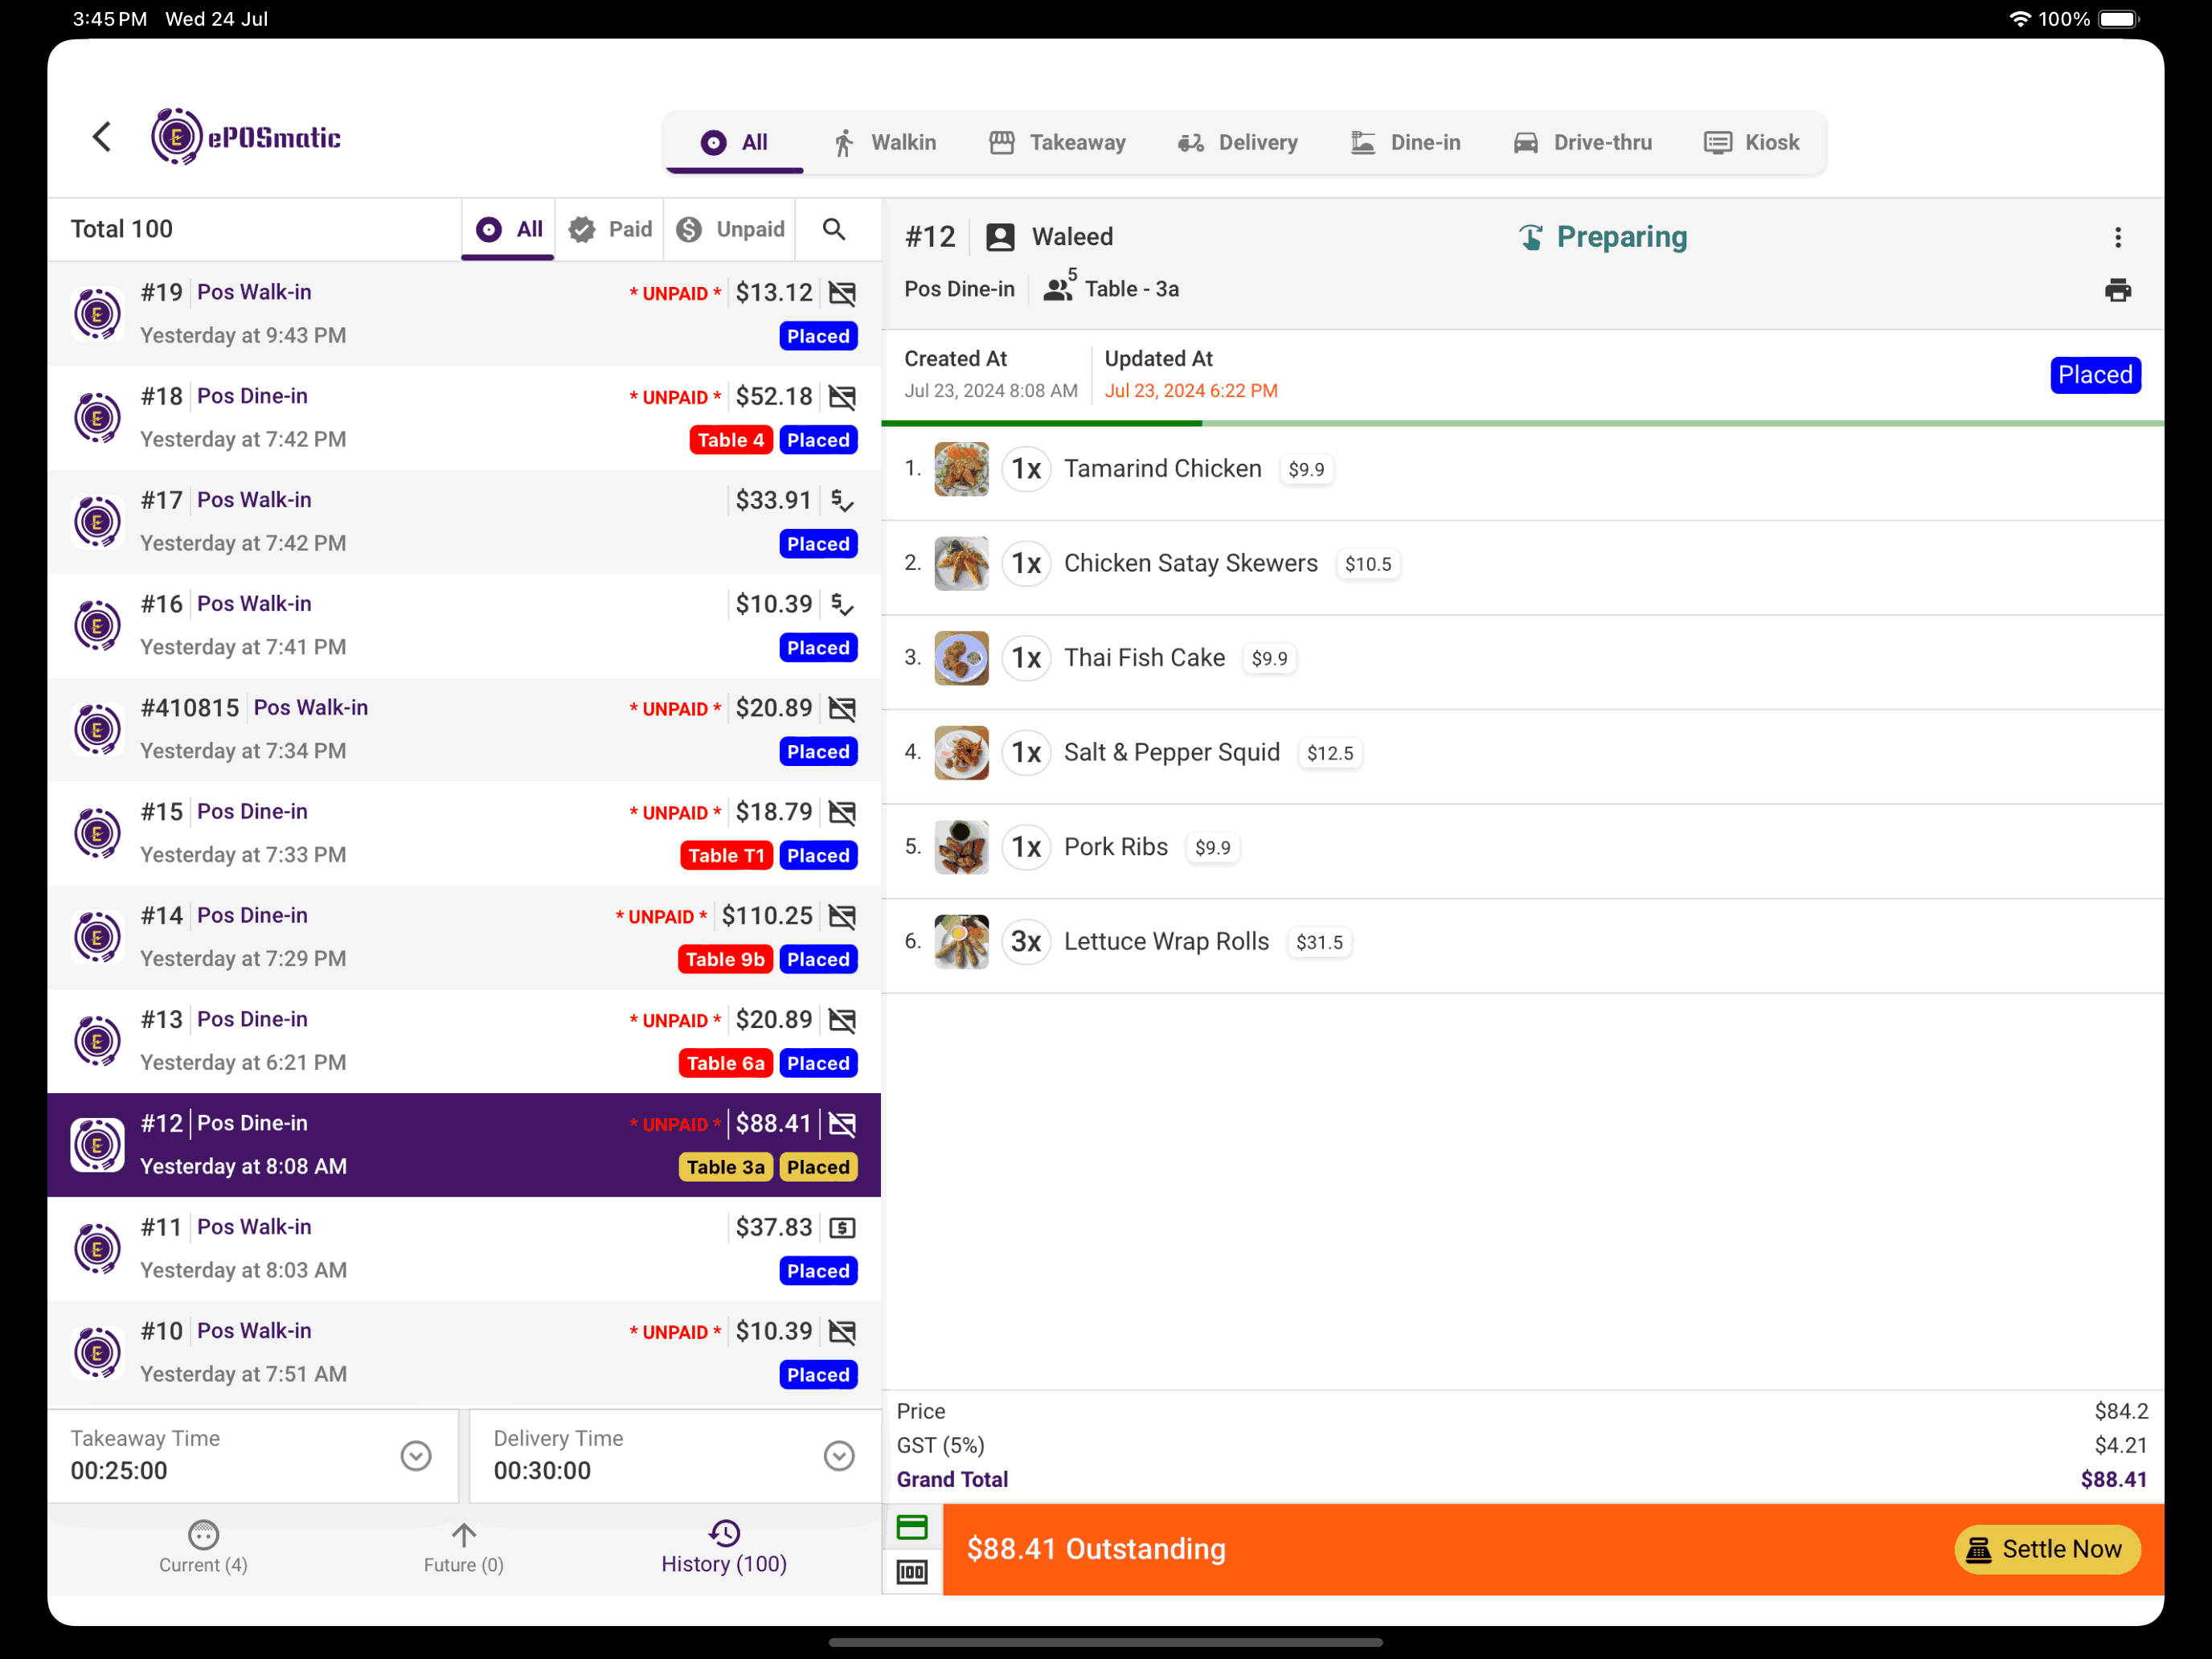Click the back arrow icon
The height and width of the screenshot is (1659, 2212).
pos(102,137)
